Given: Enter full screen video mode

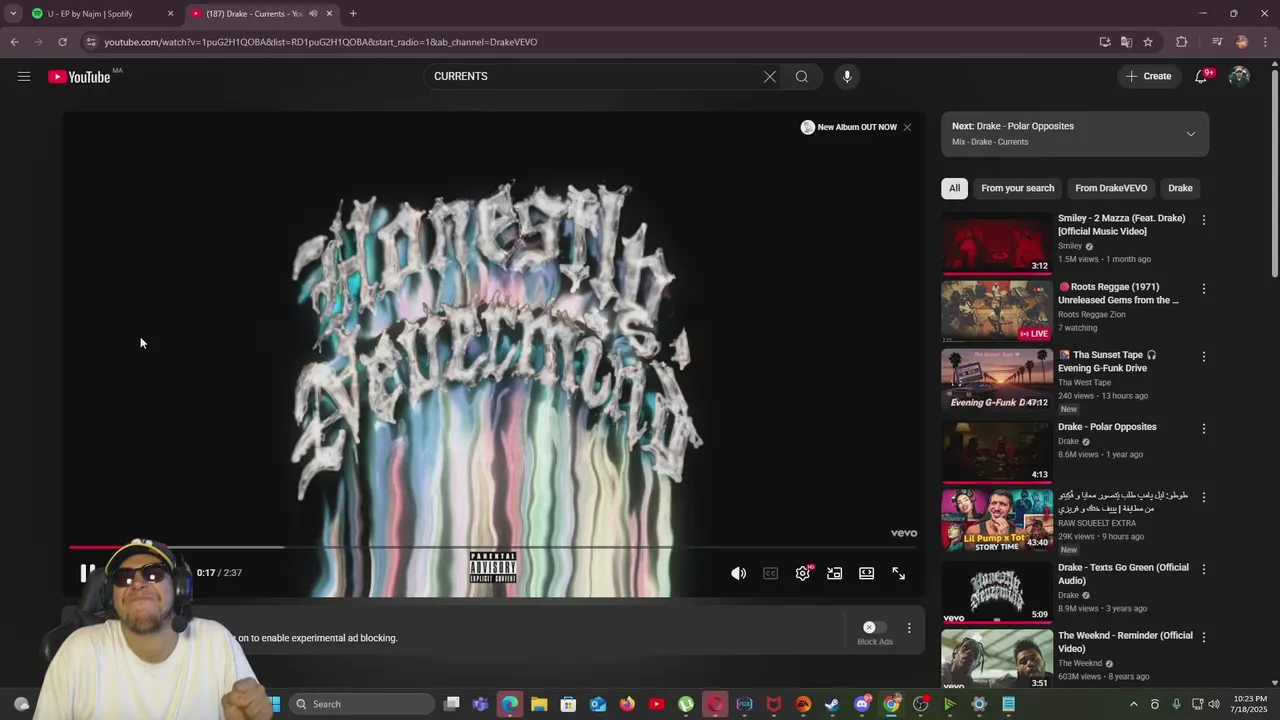Looking at the screenshot, I should click(899, 573).
